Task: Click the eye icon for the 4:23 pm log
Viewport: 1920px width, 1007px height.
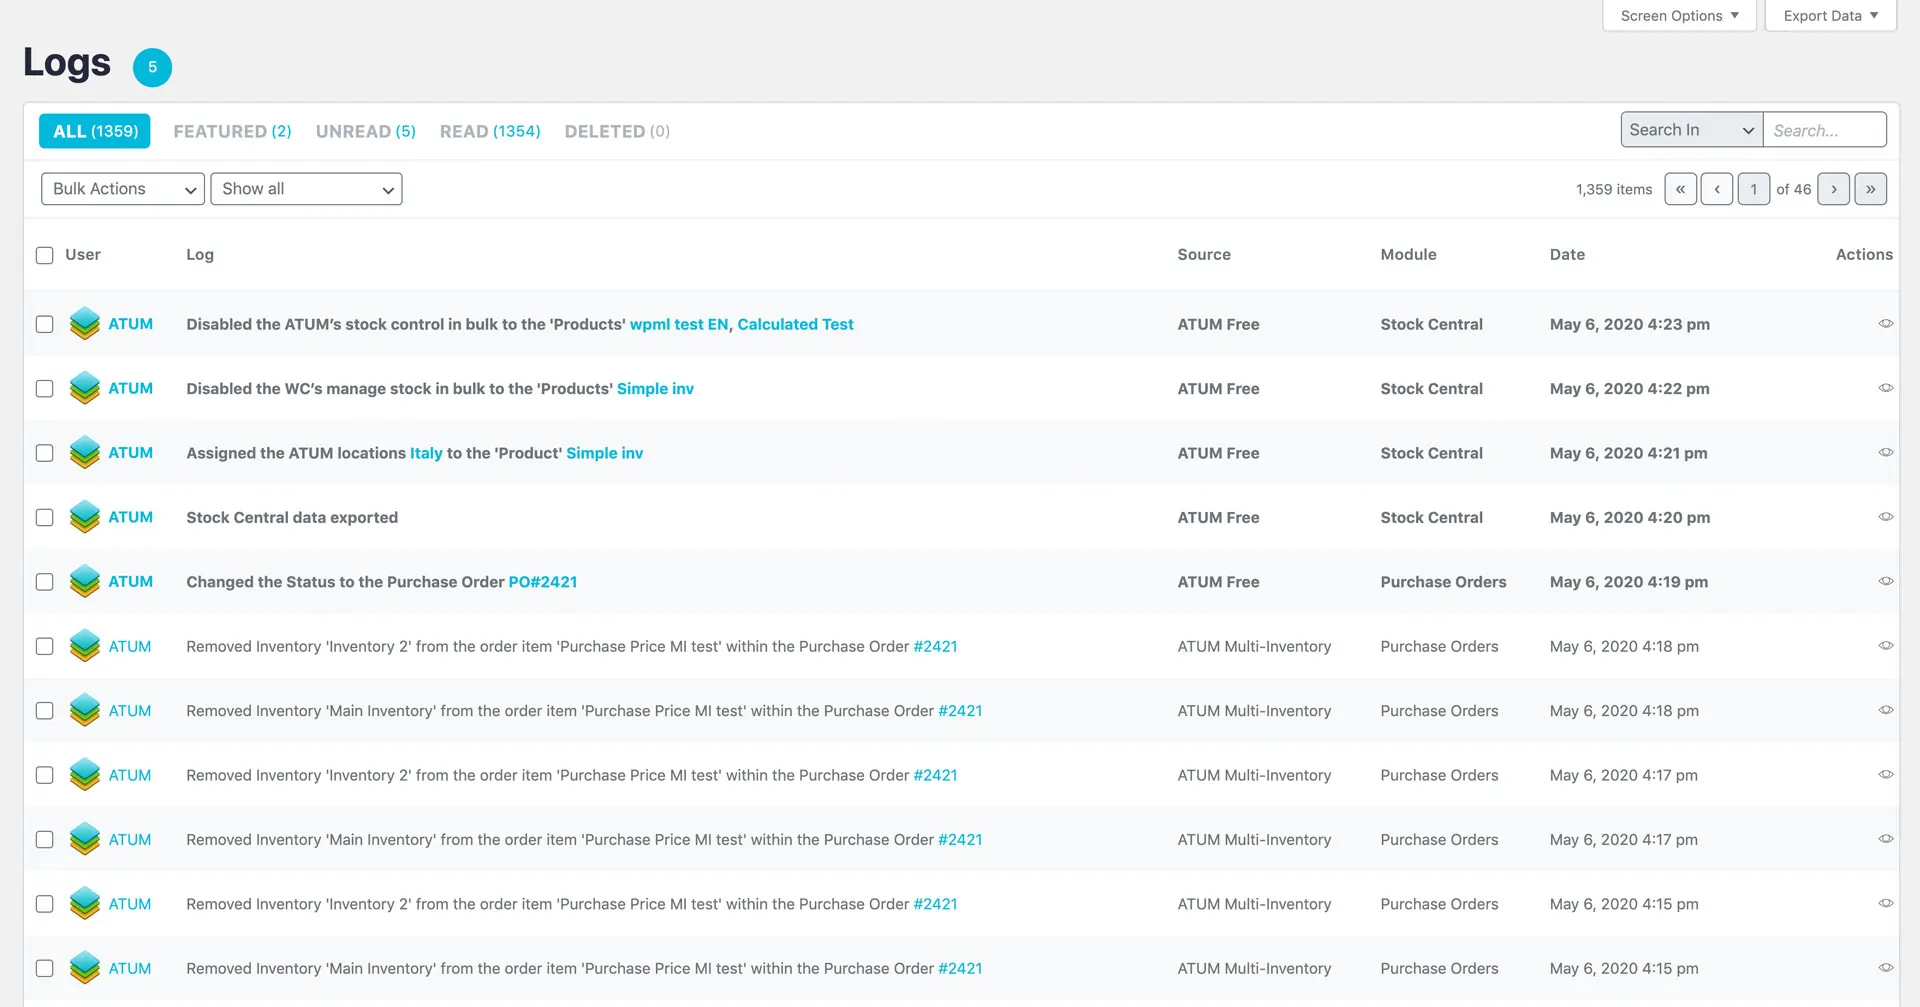Action: click(x=1886, y=323)
